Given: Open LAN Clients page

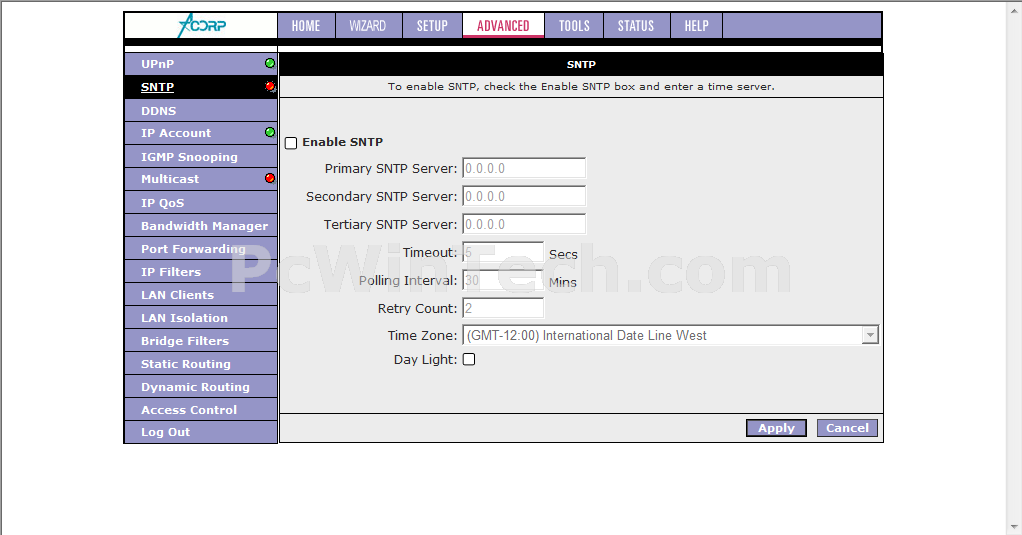Looking at the screenshot, I should pyautogui.click(x=201, y=295).
